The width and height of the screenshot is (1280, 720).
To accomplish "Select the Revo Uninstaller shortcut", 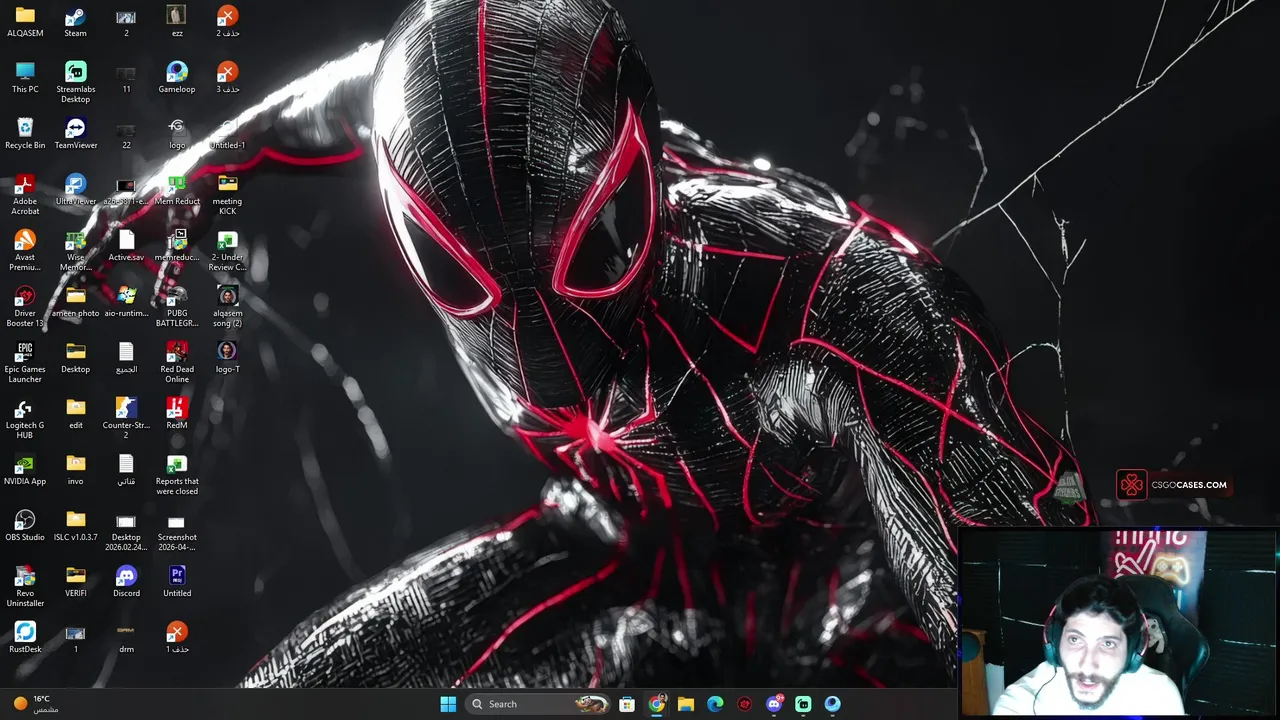I will [25, 586].
